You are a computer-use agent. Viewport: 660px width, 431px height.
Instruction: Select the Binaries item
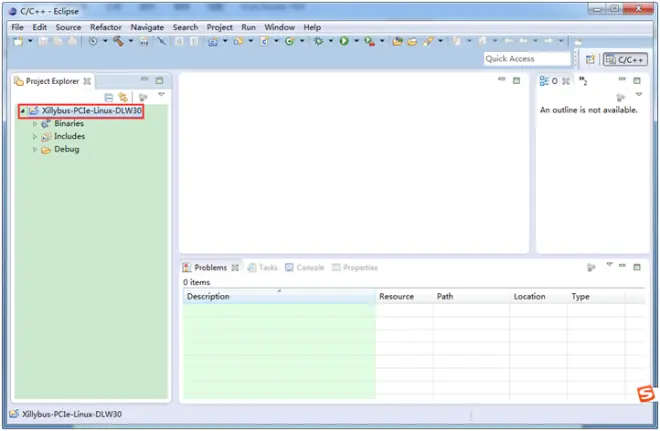69,124
